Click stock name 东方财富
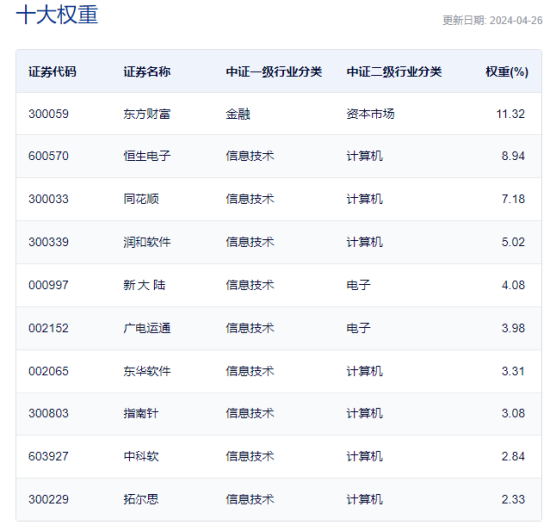 pos(147,114)
